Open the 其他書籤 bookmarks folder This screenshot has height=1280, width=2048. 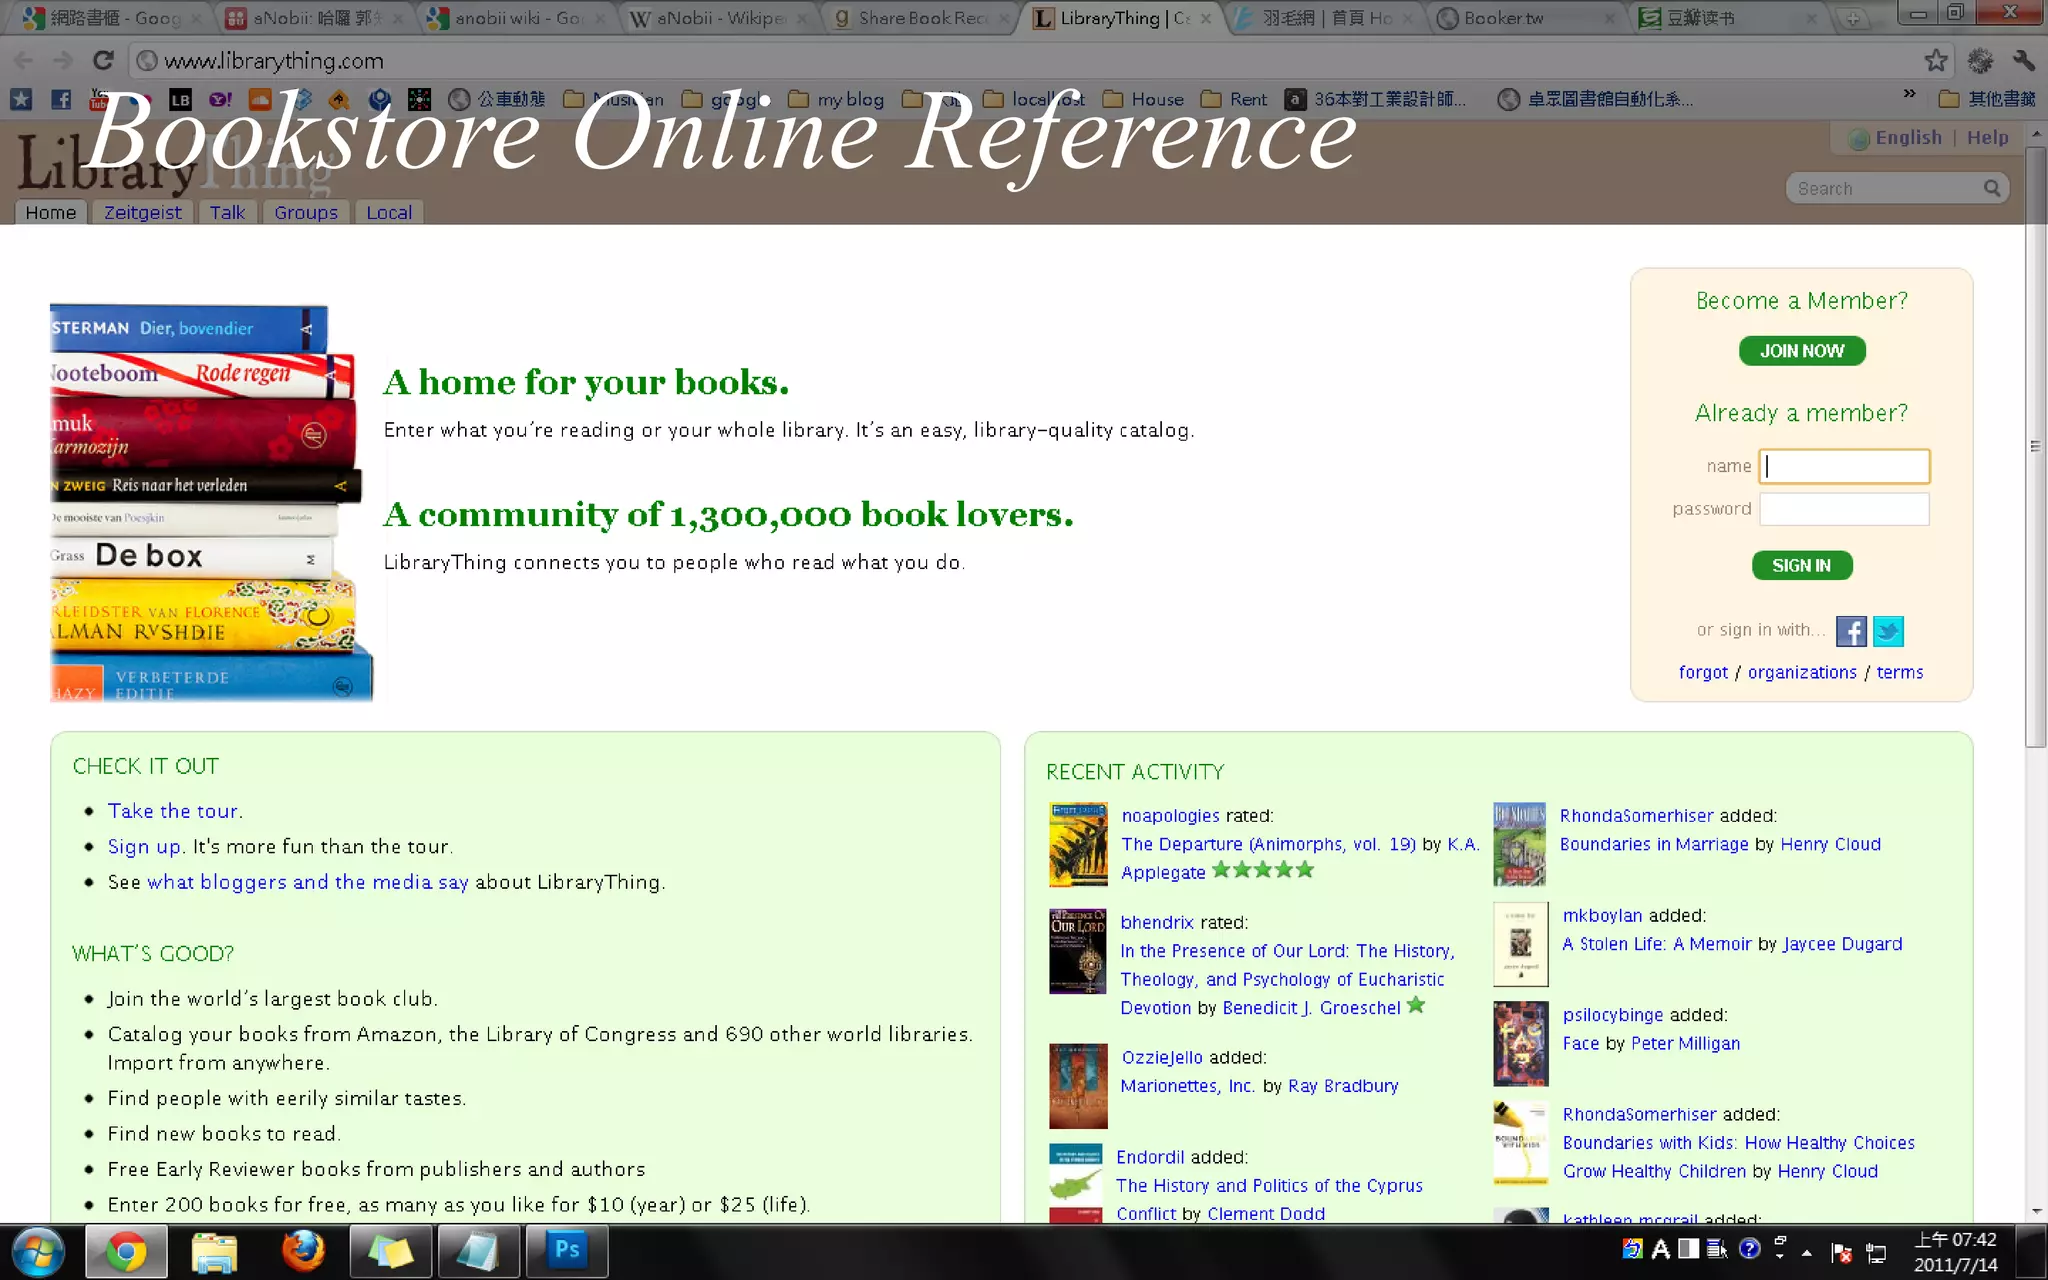pyautogui.click(x=1987, y=99)
